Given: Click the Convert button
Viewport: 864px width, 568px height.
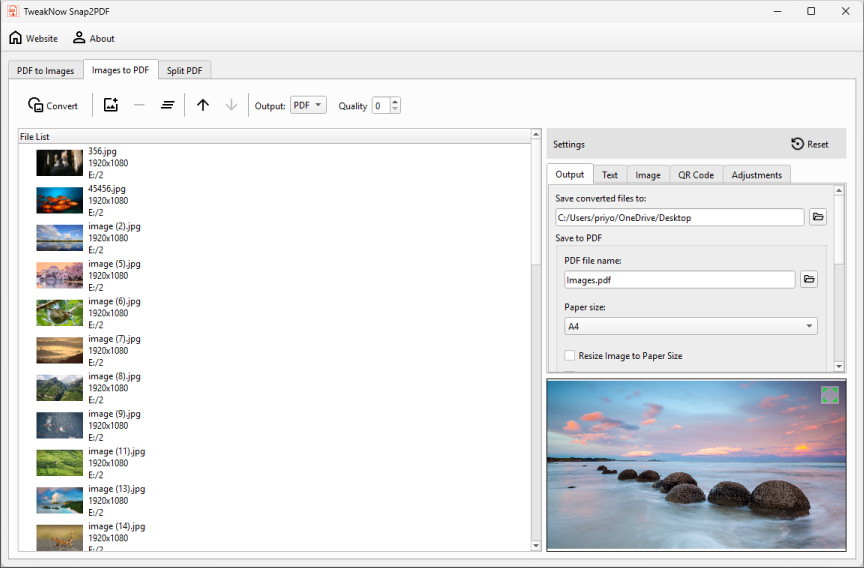Looking at the screenshot, I should click(x=53, y=105).
